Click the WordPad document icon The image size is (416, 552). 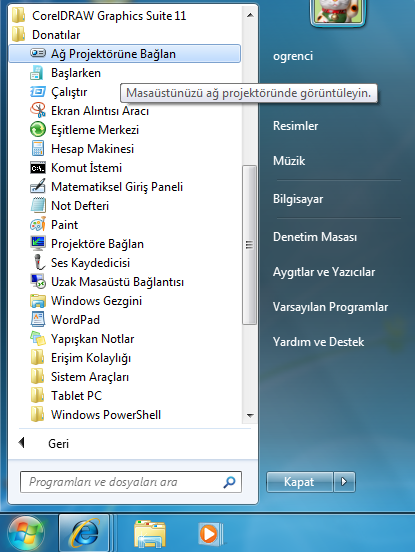tap(38, 320)
